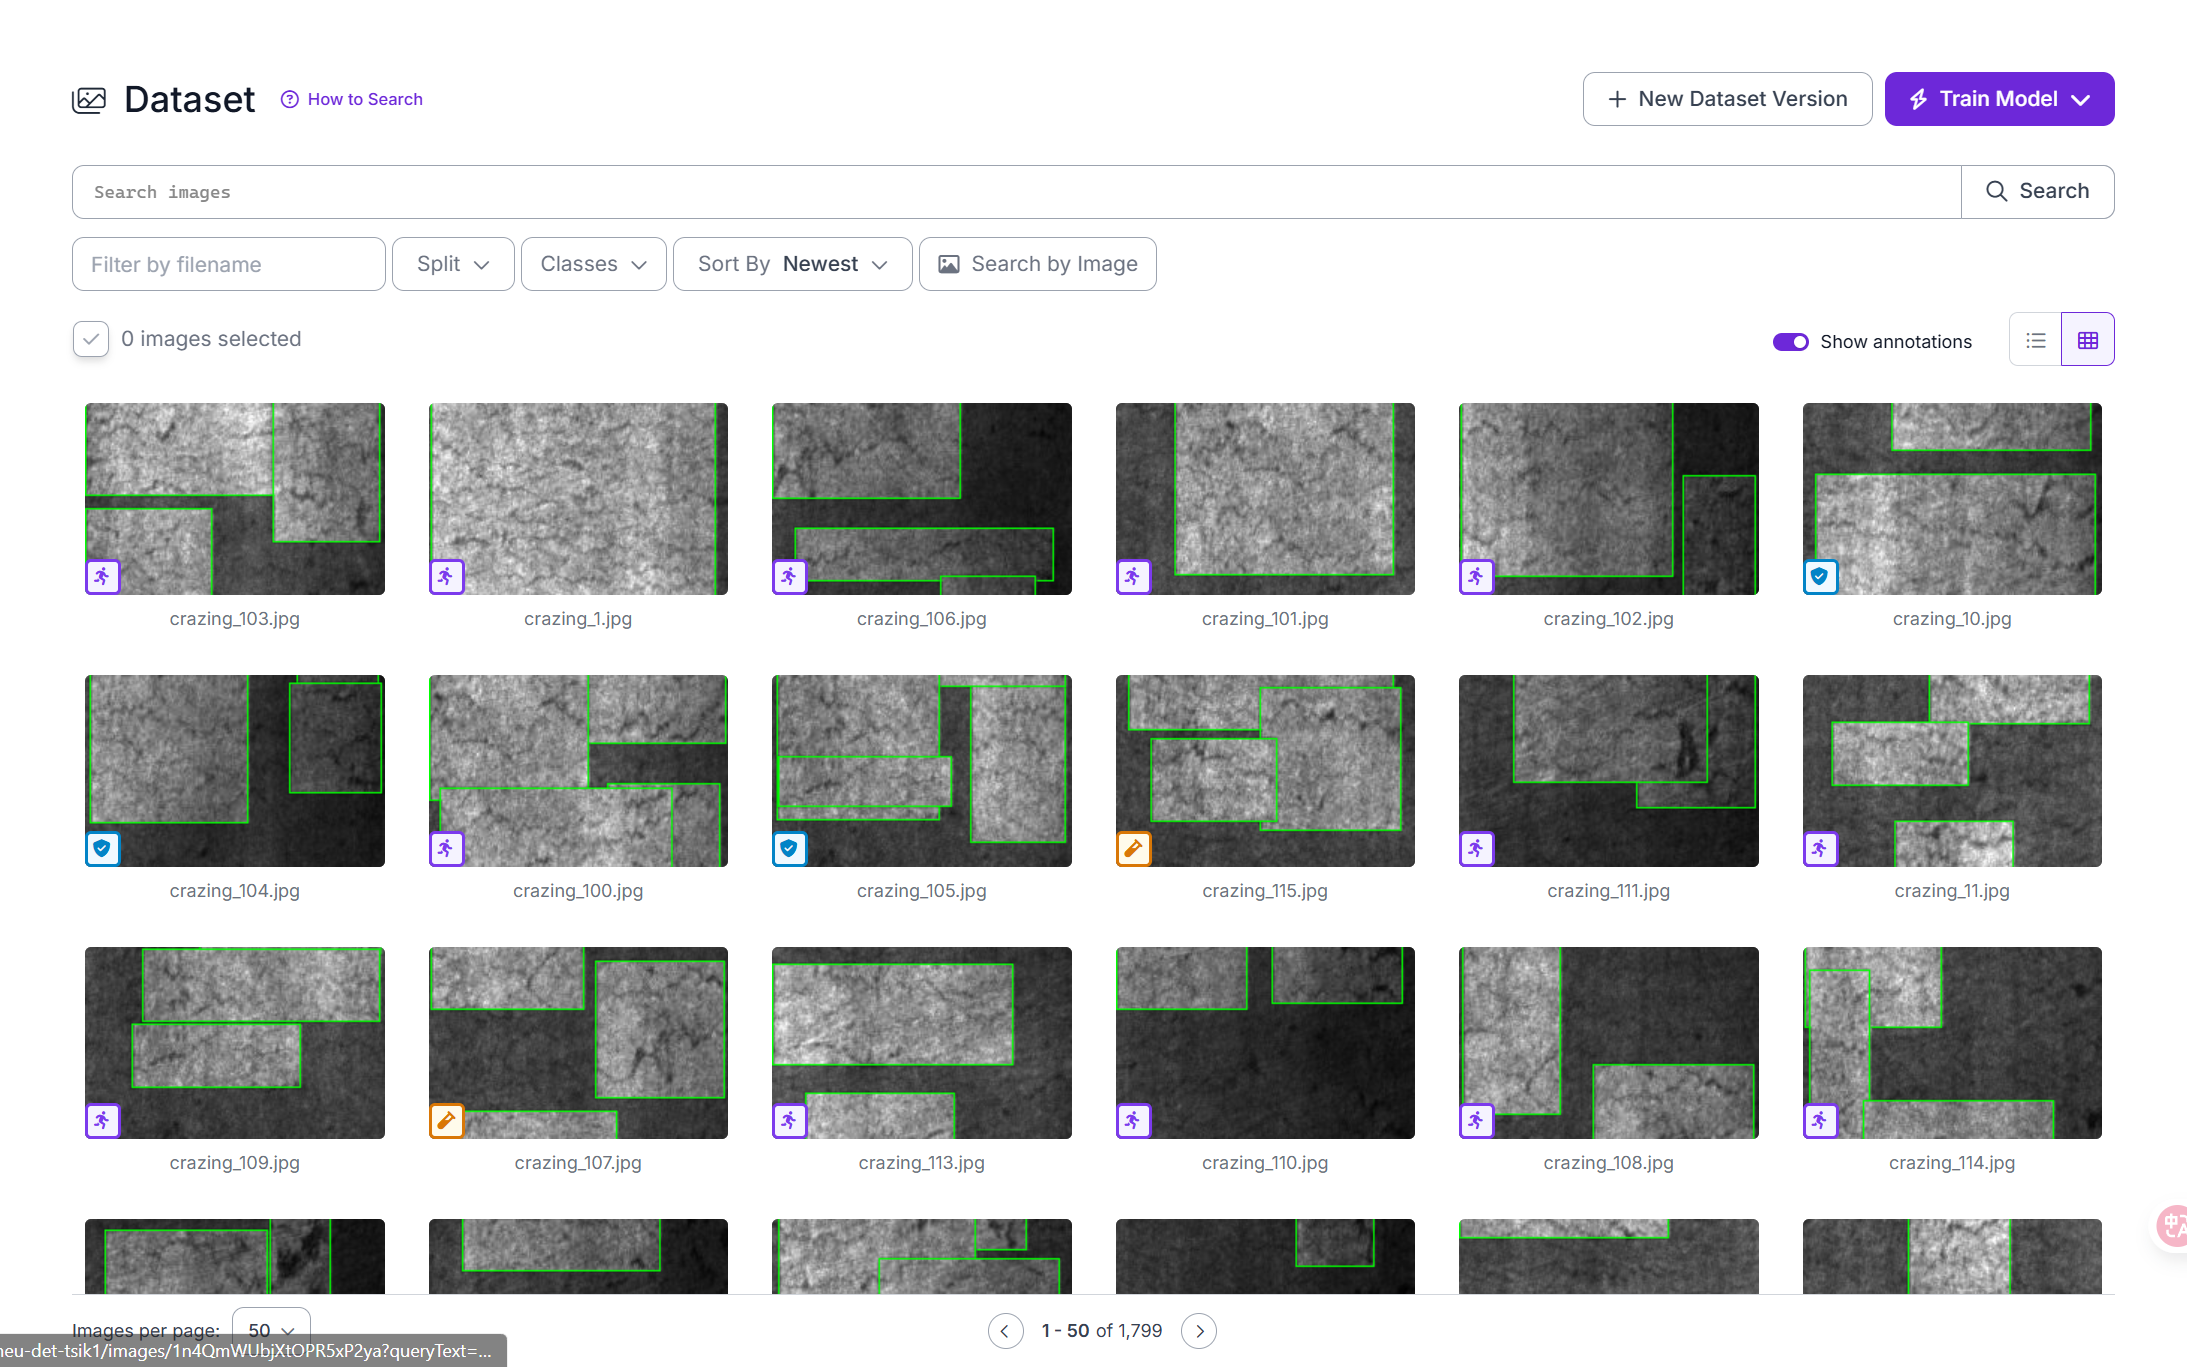
Task: Go to the previous page of images
Action: pyautogui.click(x=1005, y=1331)
